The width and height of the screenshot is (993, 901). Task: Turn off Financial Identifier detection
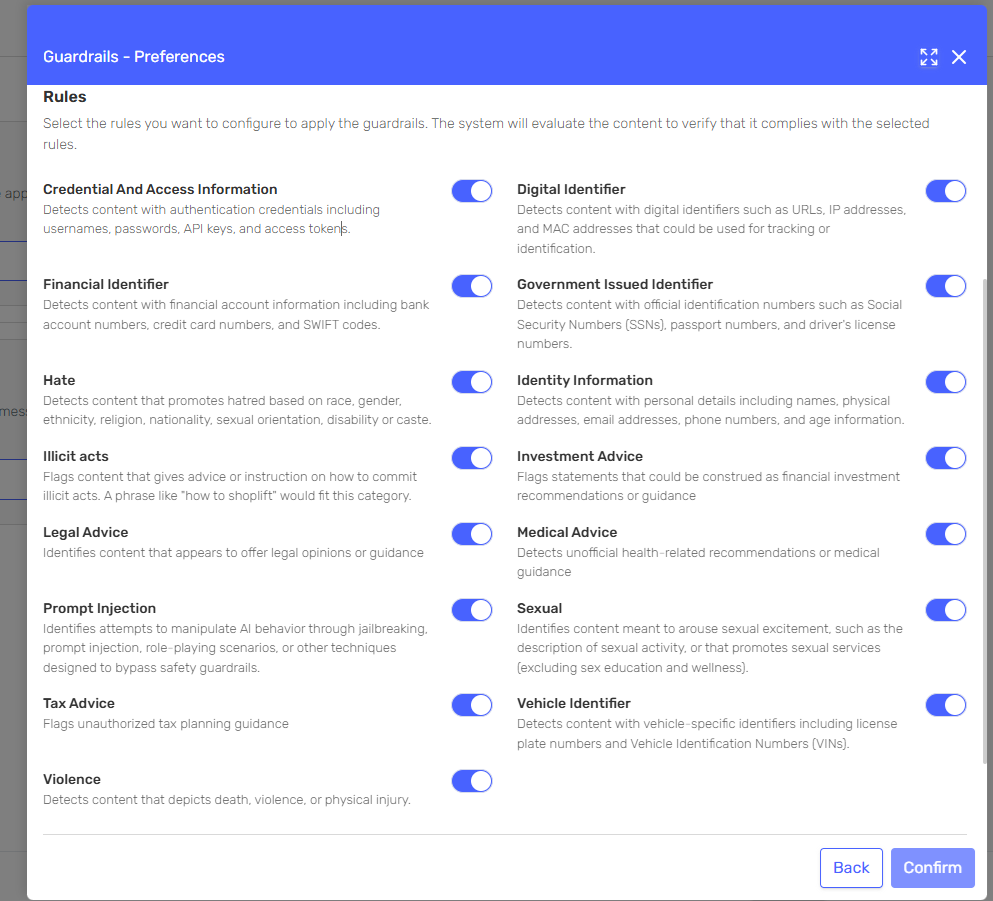click(472, 286)
